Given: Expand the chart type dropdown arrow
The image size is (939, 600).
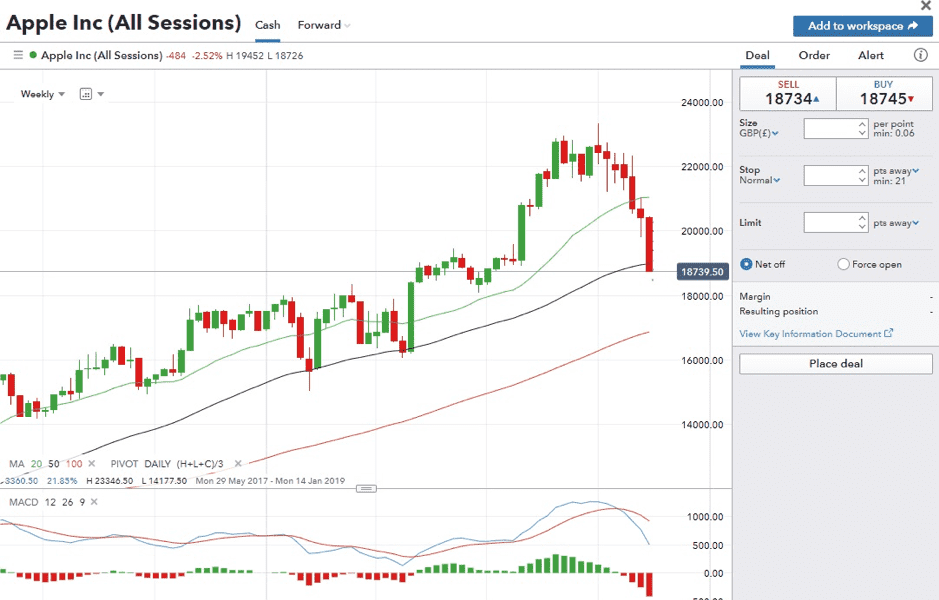Looking at the screenshot, I should pyautogui.click(x=101, y=94).
